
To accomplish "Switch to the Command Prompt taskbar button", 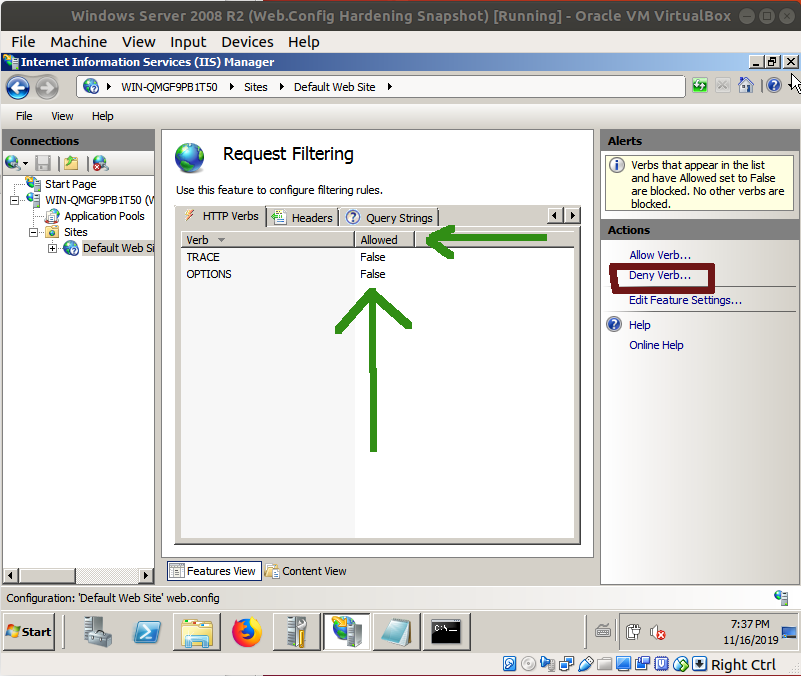I will click(x=446, y=632).
